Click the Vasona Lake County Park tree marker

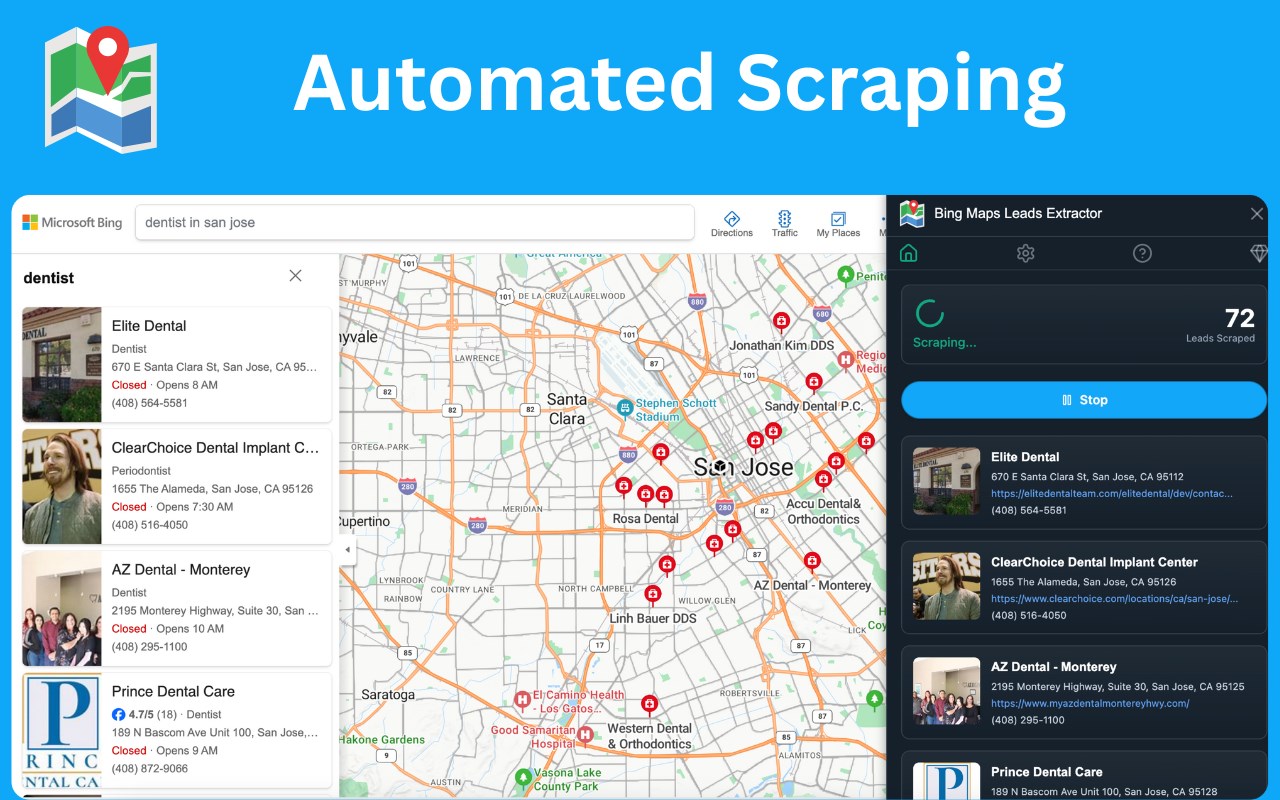(522, 776)
